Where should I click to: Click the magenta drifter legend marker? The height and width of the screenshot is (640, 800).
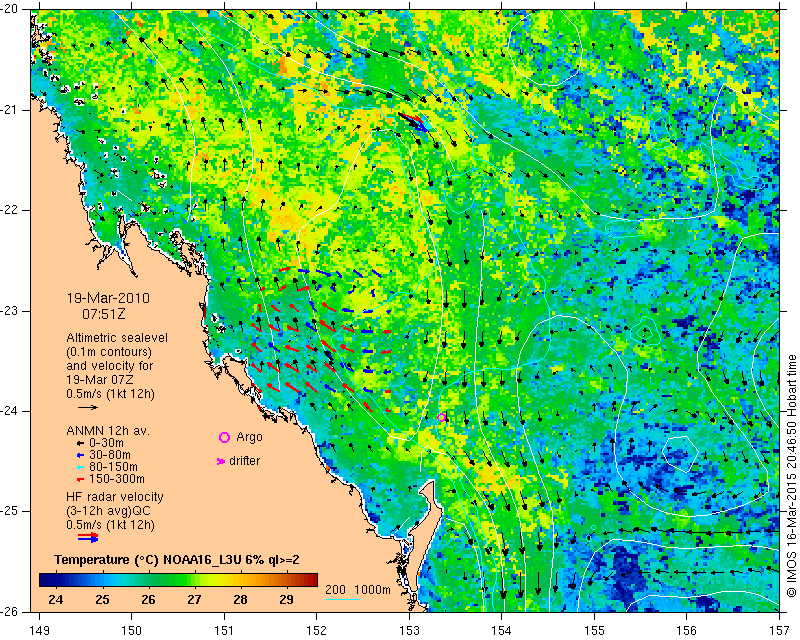tap(221, 461)
